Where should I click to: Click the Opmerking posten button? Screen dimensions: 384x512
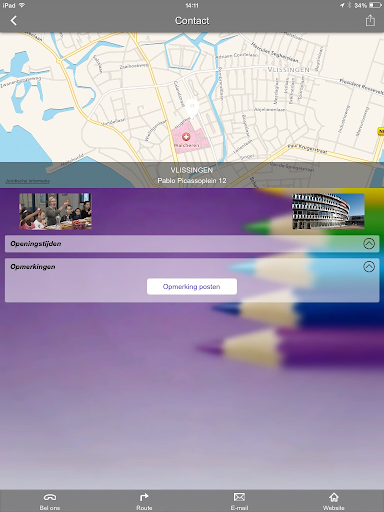(x=192, y=287)
